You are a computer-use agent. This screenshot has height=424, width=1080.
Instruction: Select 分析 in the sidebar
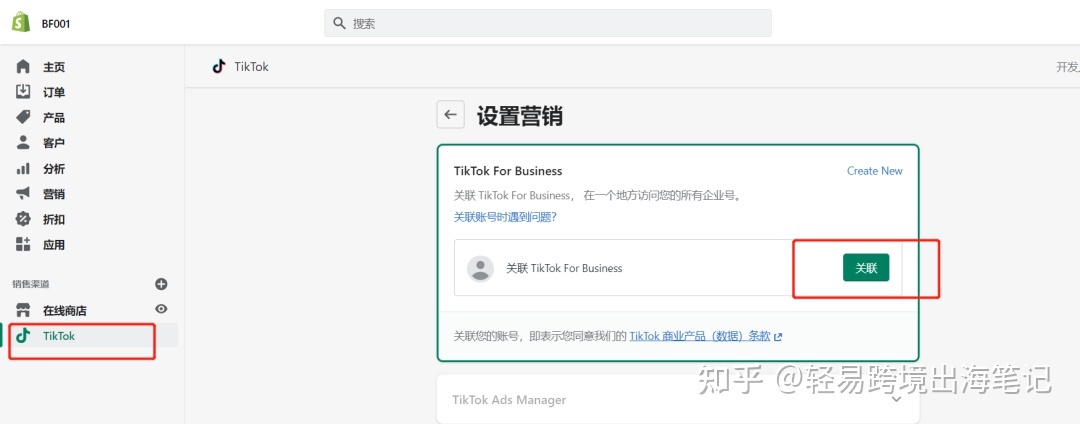pos(54,169)
